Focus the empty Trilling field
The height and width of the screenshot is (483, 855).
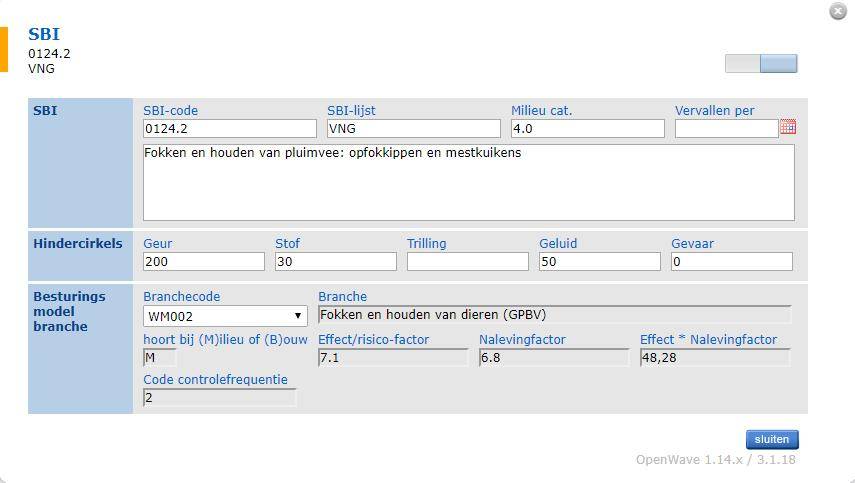tap(467, 262)
